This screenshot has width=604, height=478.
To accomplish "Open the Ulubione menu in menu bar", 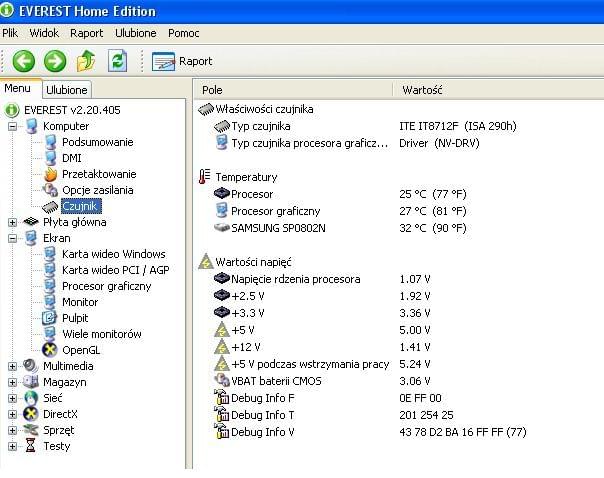I will coord(136,33).
